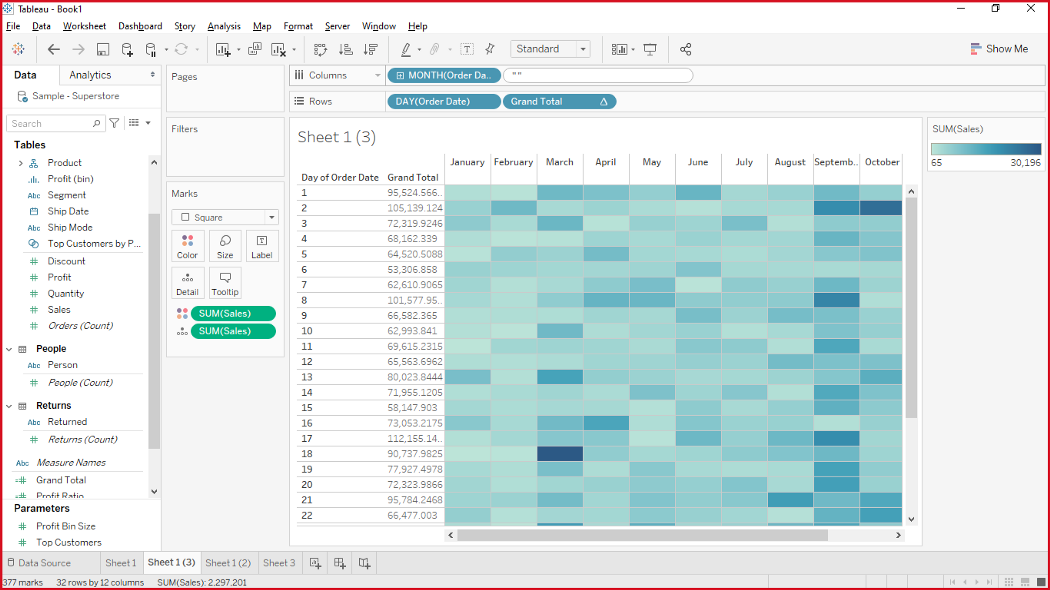Open the Color card in Marks
Screen dimensions: 1050x590
[188, 246]
